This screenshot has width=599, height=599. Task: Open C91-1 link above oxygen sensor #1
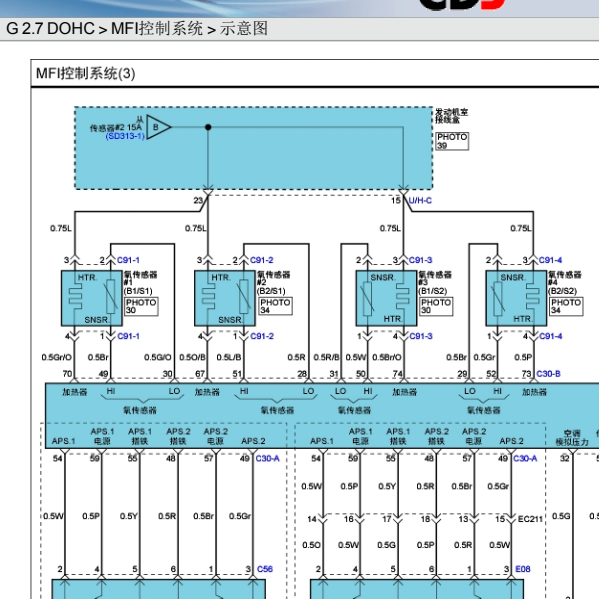[x=128, y=260]
